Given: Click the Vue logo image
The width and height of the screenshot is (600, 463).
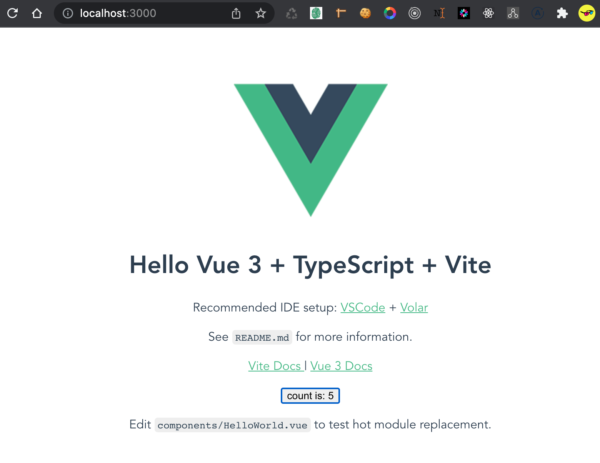Looking at the screenshot, I should tap(311, 150).
